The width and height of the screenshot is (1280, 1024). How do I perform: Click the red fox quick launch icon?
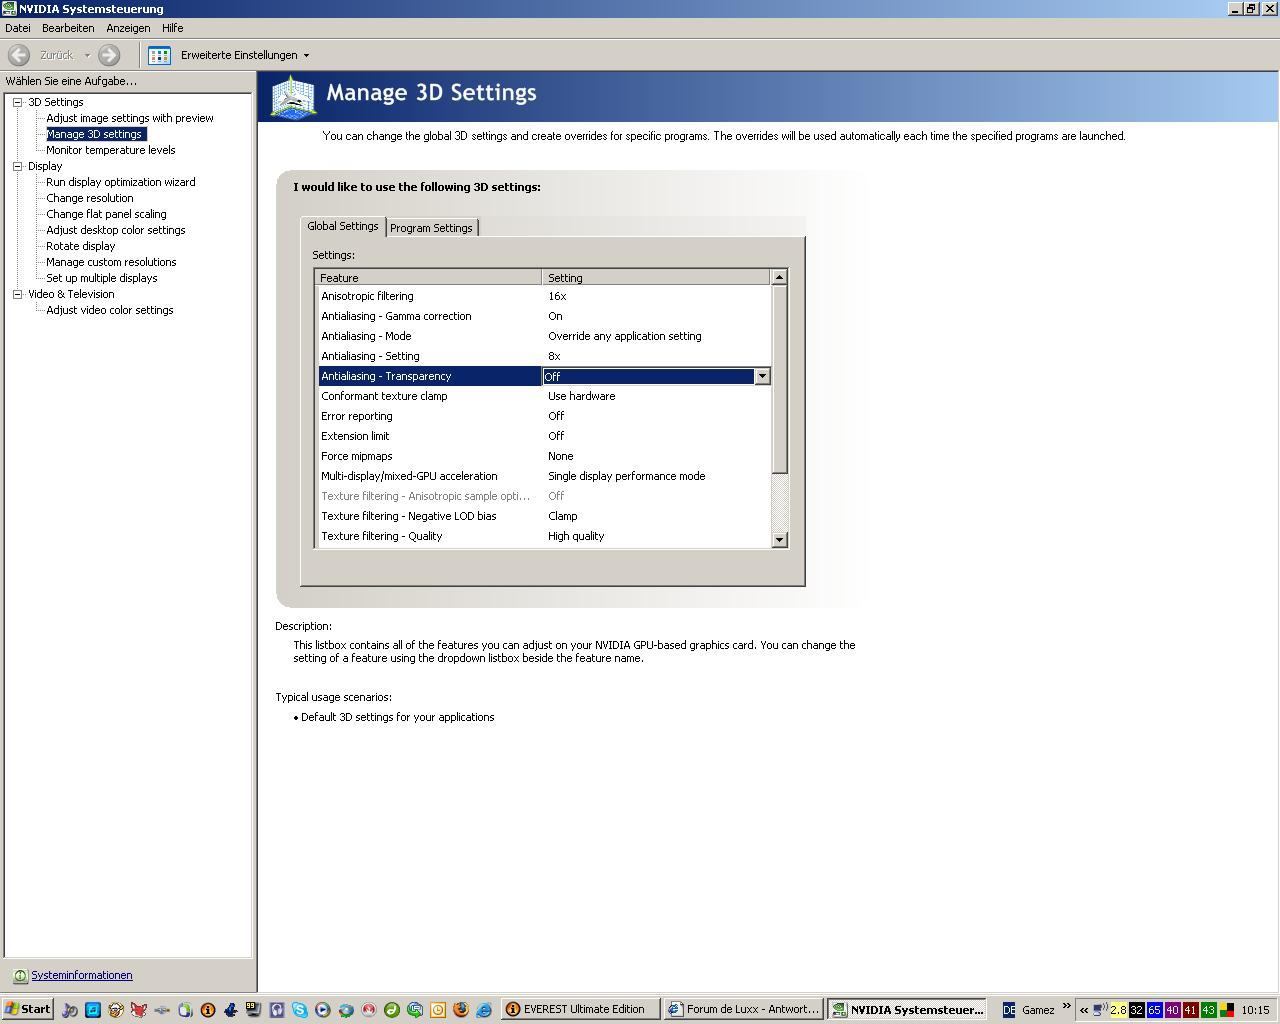138,1010
